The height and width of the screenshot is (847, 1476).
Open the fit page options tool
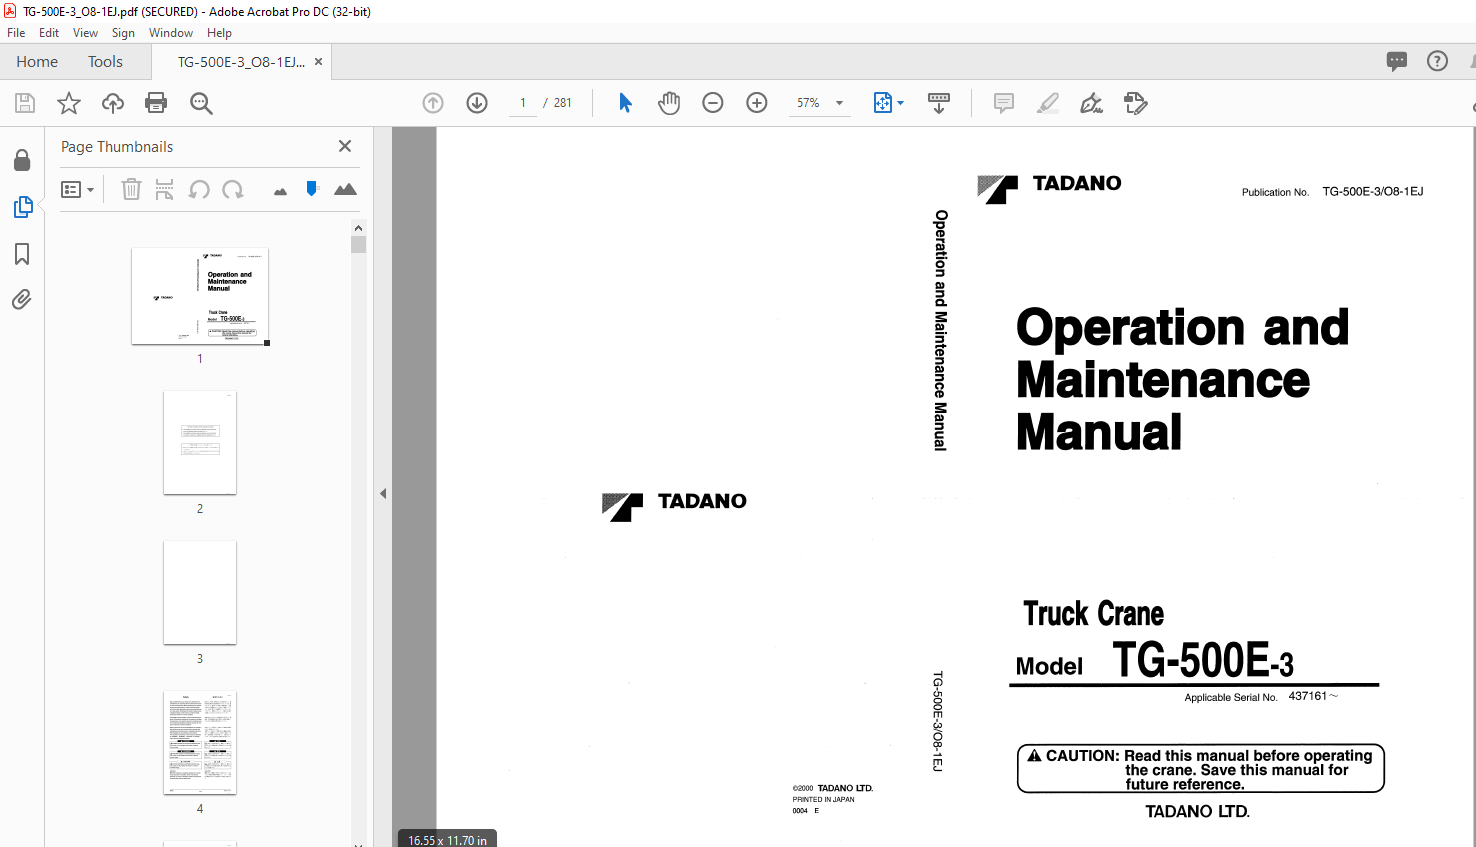pyautogui.click(x=888, y=103)
